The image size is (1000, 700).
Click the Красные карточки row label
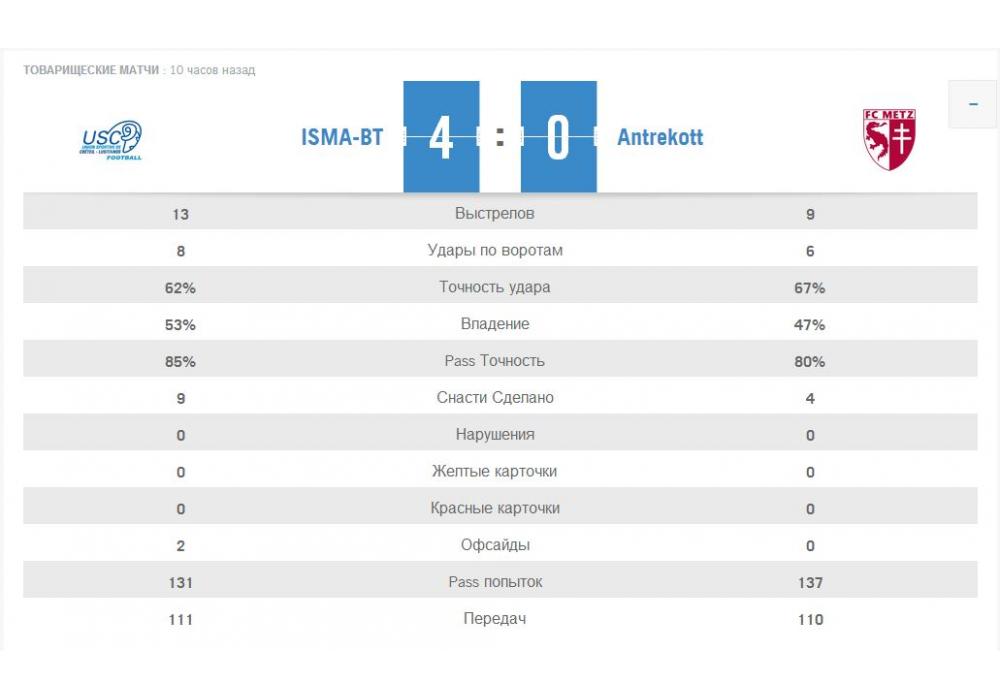(495, 509)
